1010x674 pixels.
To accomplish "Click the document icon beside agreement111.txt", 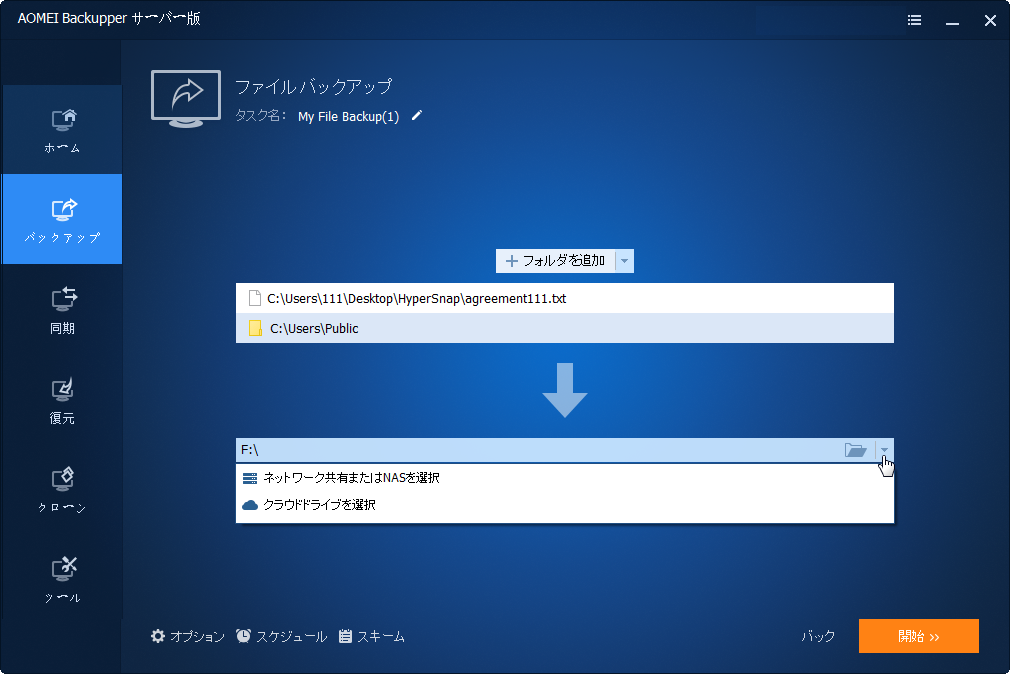I will point(254,298).
